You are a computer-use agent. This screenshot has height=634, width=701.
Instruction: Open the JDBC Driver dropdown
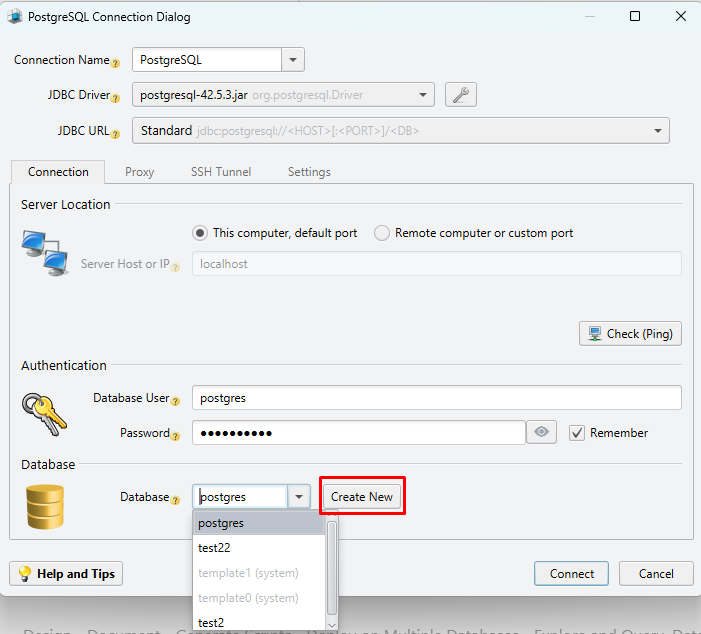coord(422,95)
